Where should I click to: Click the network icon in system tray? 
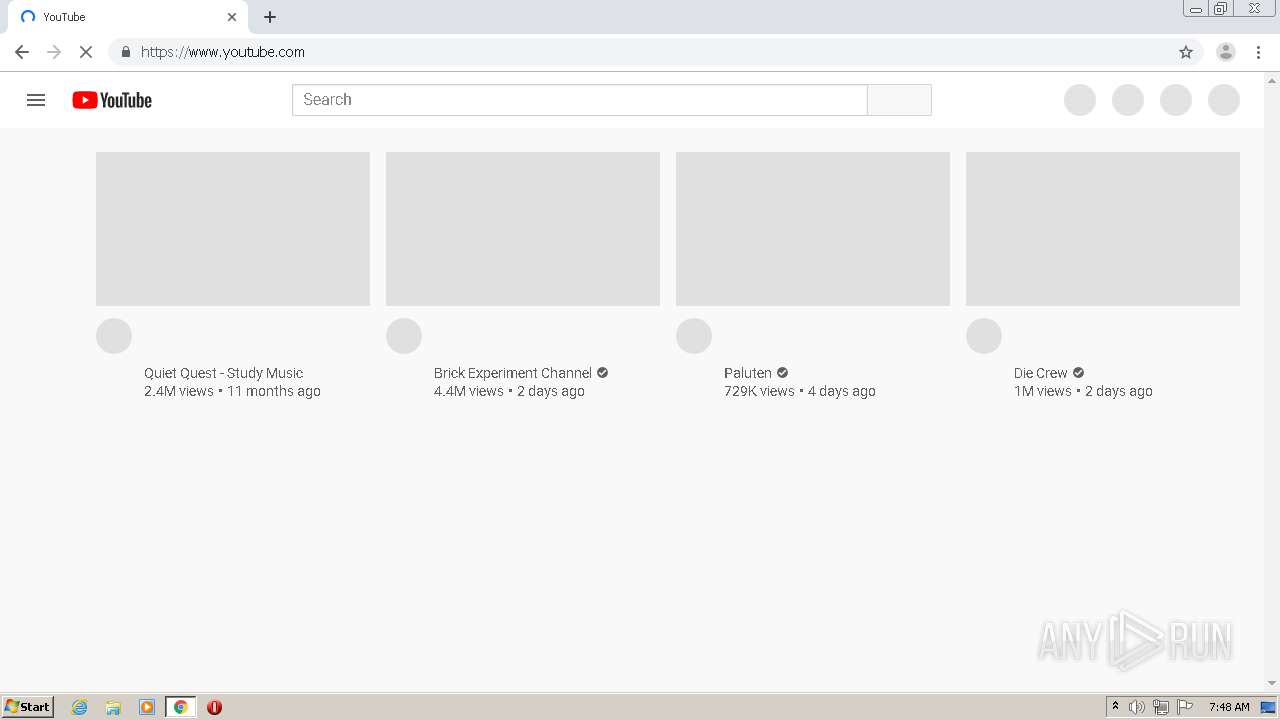pyautogui.click(x=1161, y=707)
